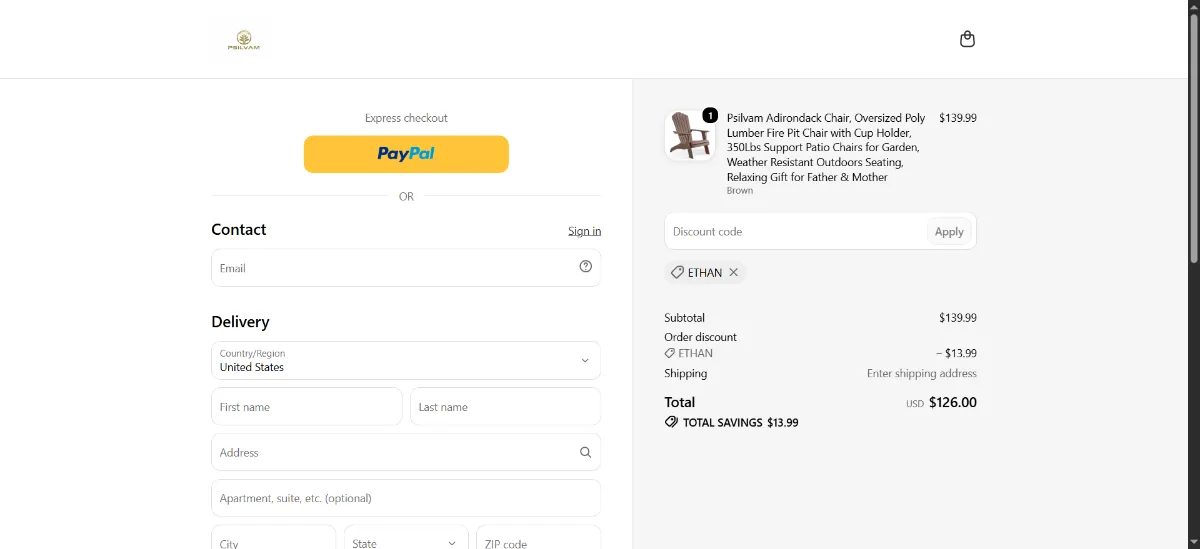The height and width of the screenshot is (549, 1200).
Task: Click the Apply discount button
Action: 949,231
